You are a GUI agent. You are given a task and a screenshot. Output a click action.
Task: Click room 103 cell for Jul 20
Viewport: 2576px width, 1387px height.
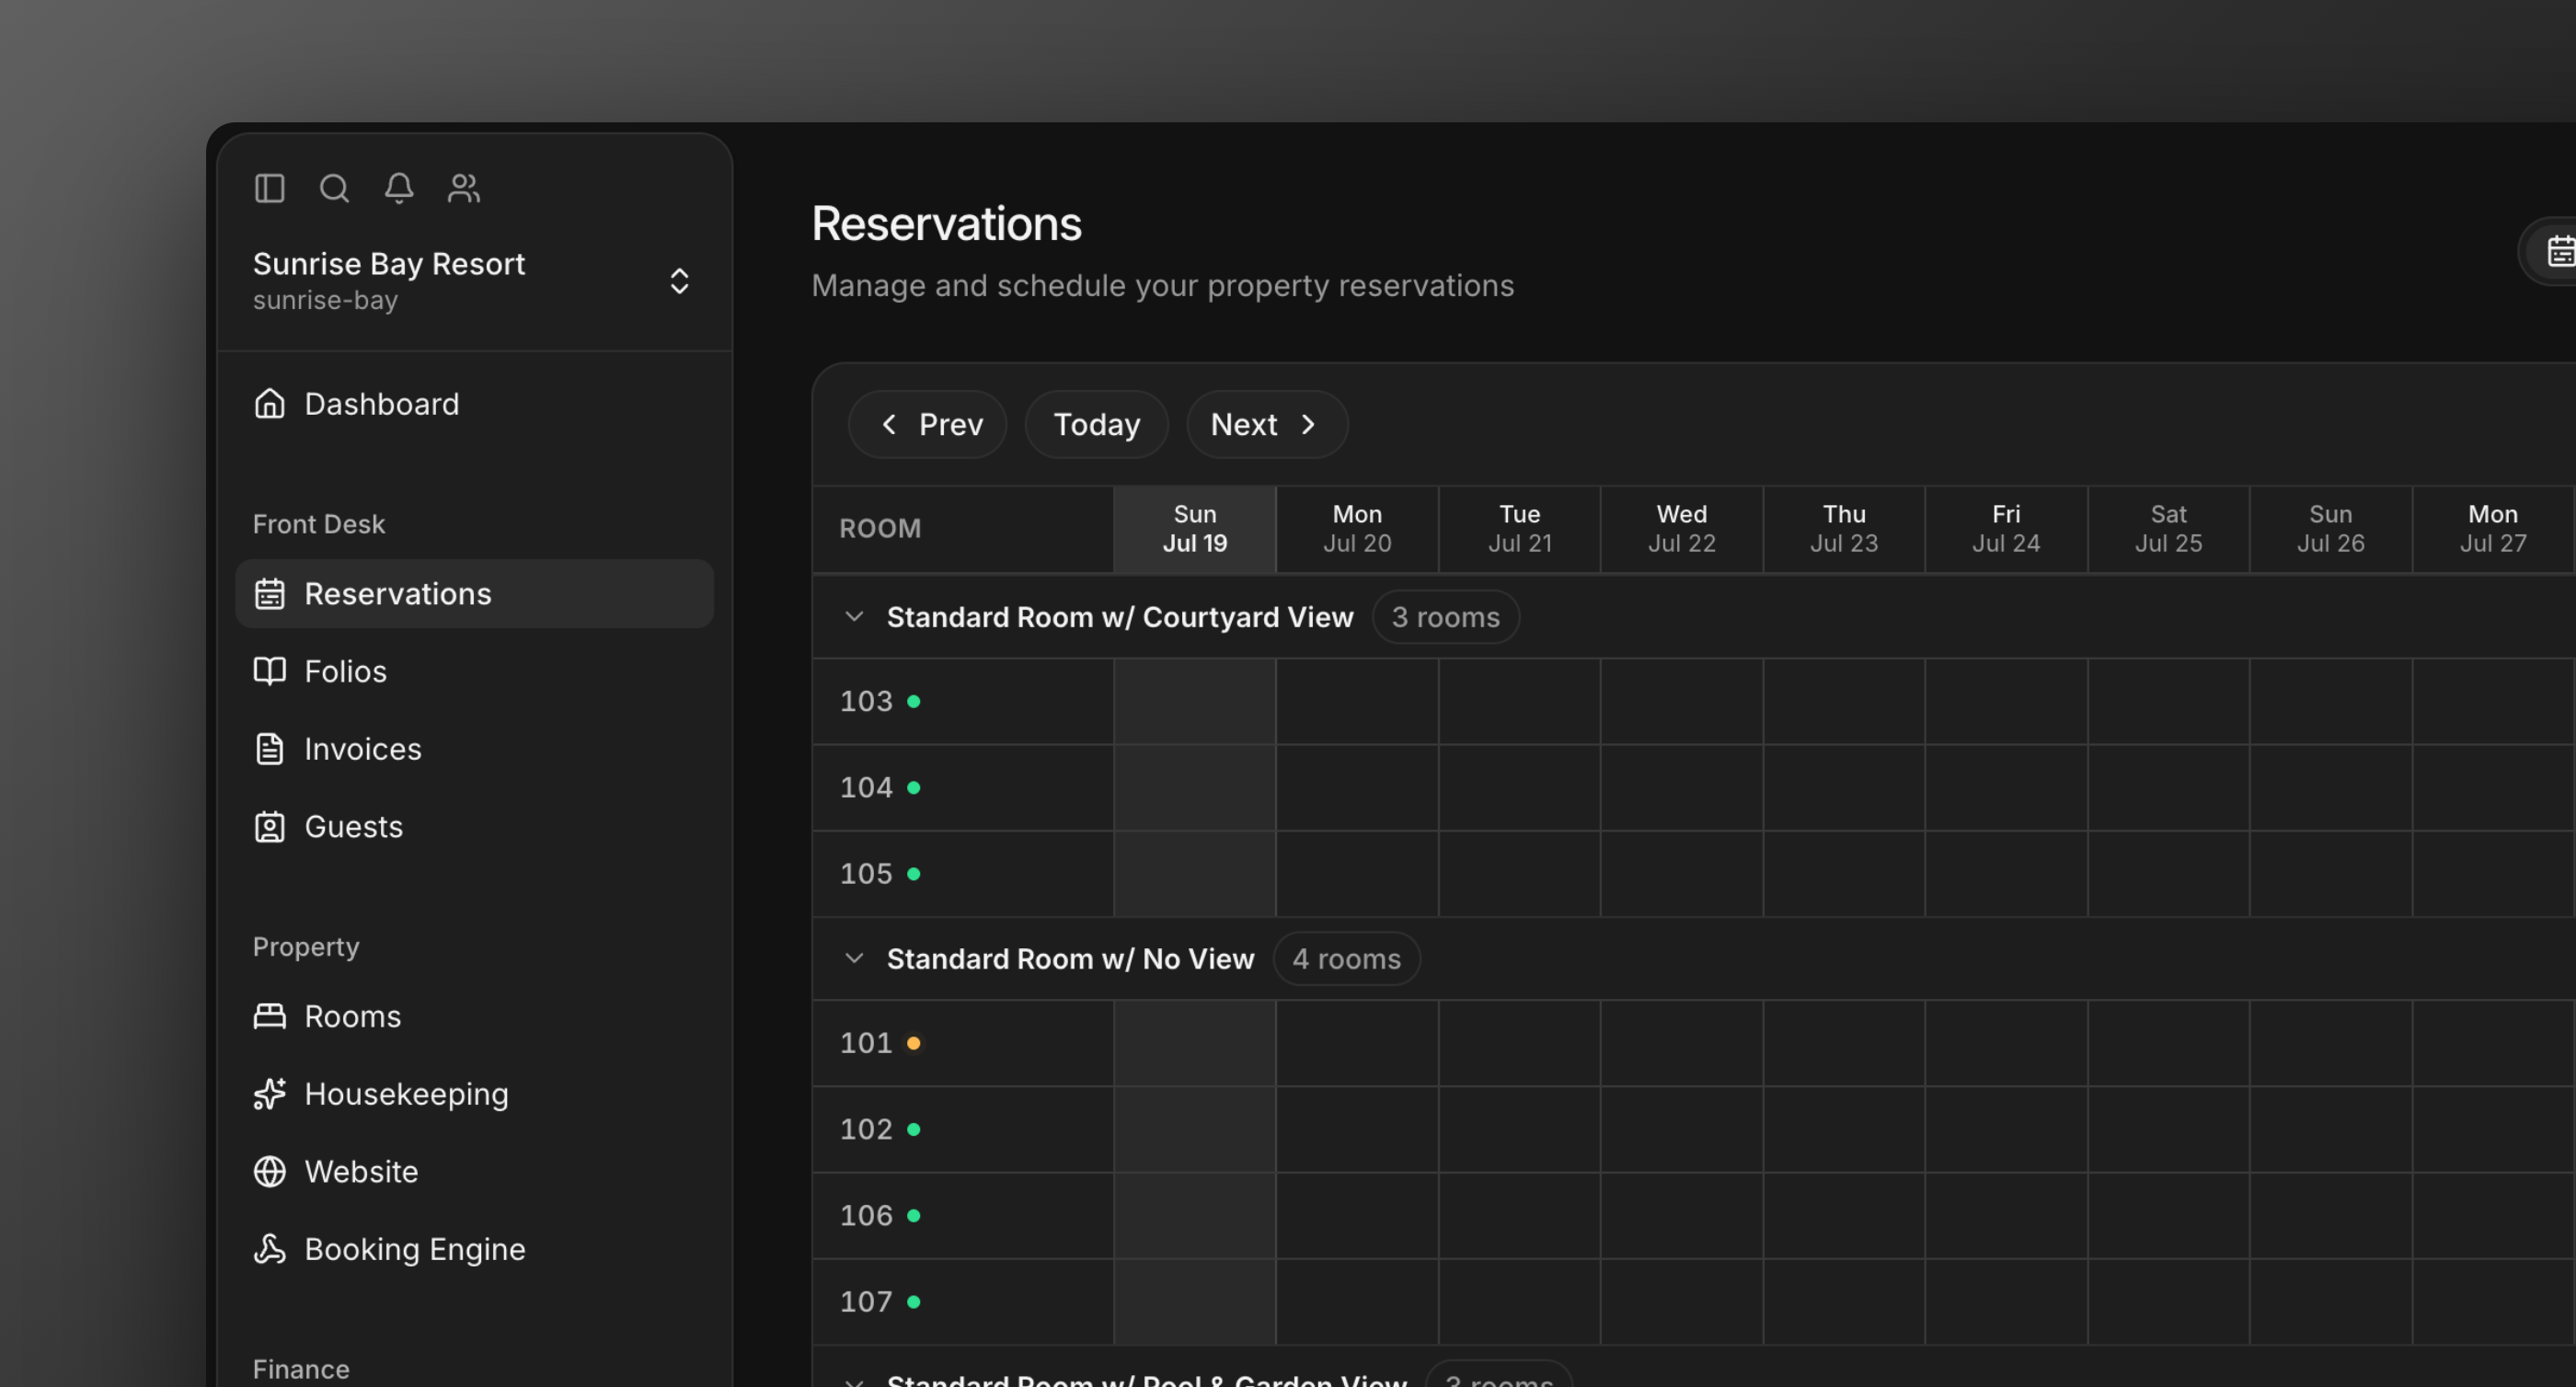[x=1357, y=702]
